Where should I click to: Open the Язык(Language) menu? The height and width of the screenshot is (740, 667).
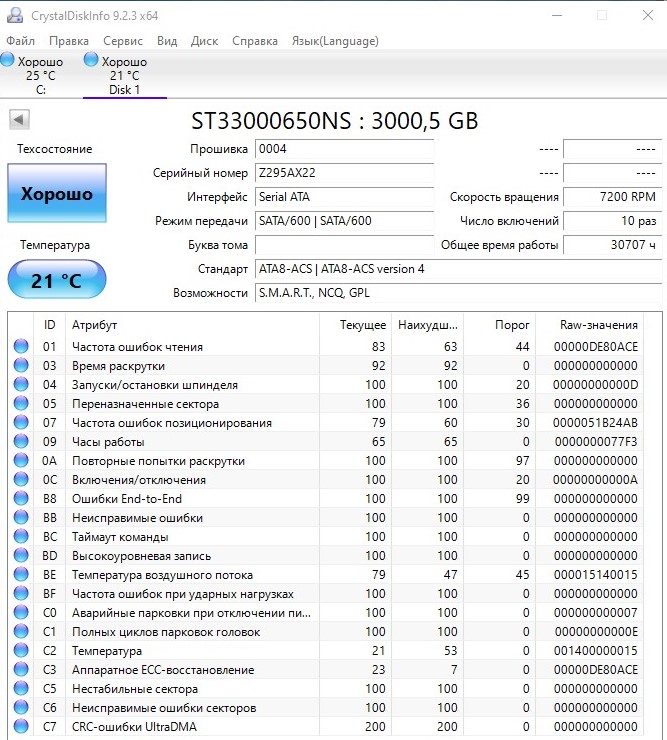point(335,41)
